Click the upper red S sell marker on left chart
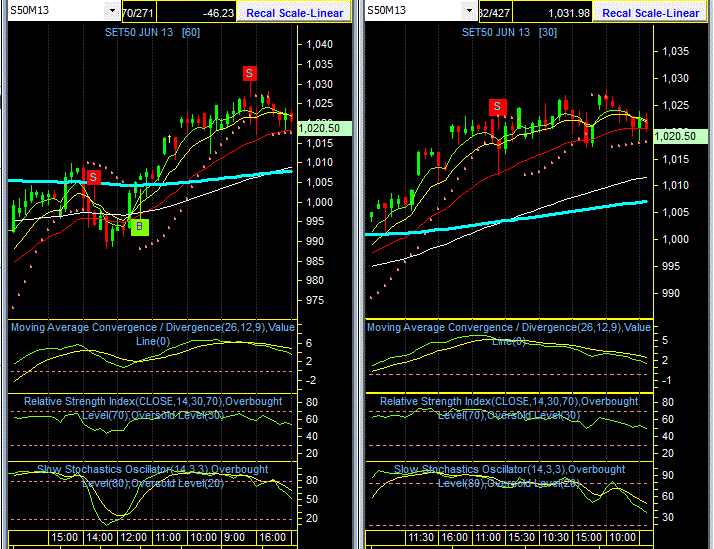 point(249,73)
